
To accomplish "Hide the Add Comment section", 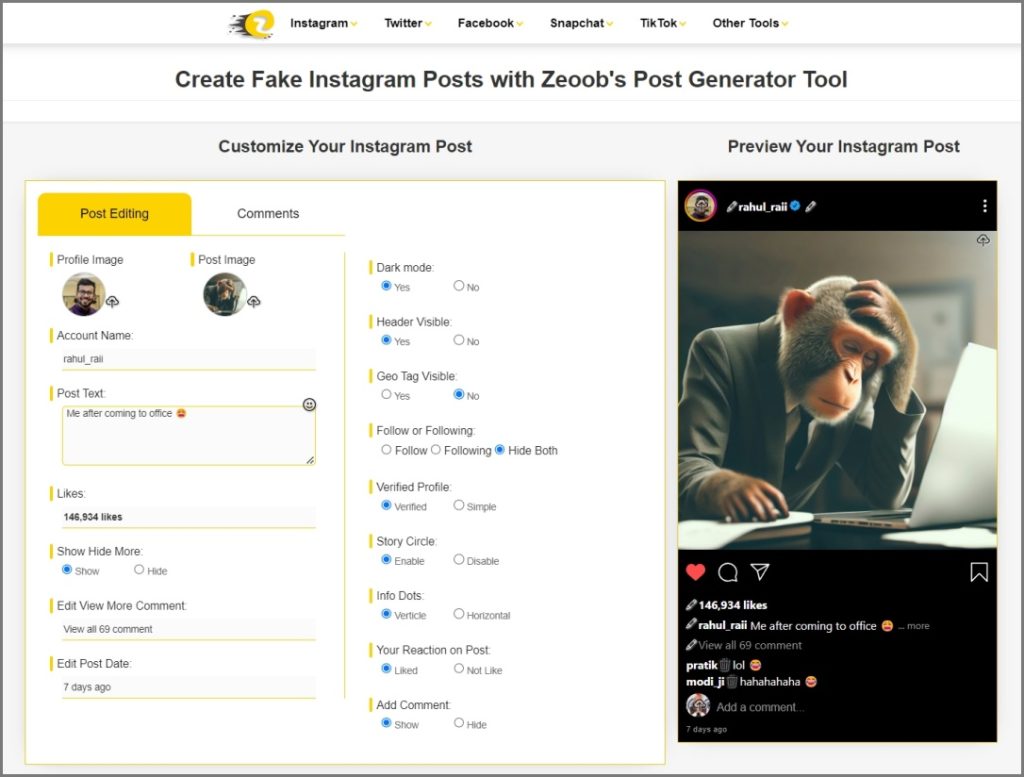I will click(x=458, y=723).
